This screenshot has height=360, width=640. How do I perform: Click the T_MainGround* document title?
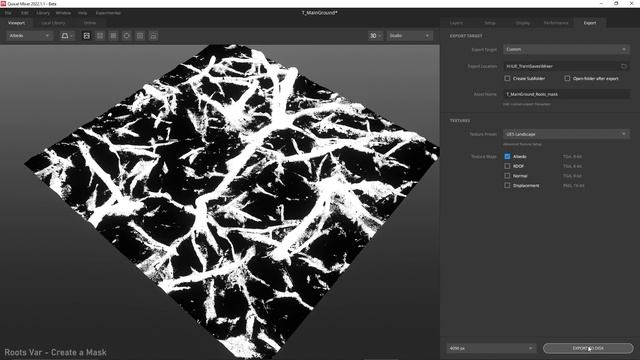[x=320, y=13]
